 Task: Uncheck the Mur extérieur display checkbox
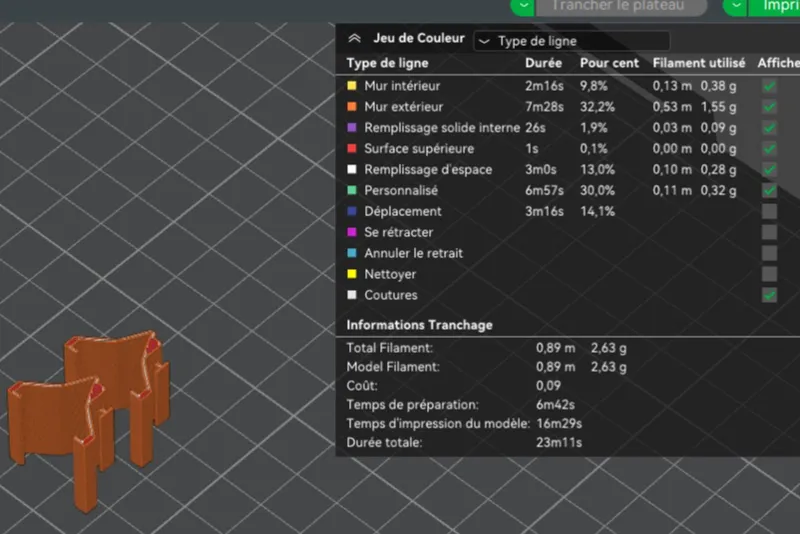coord(769,107)
